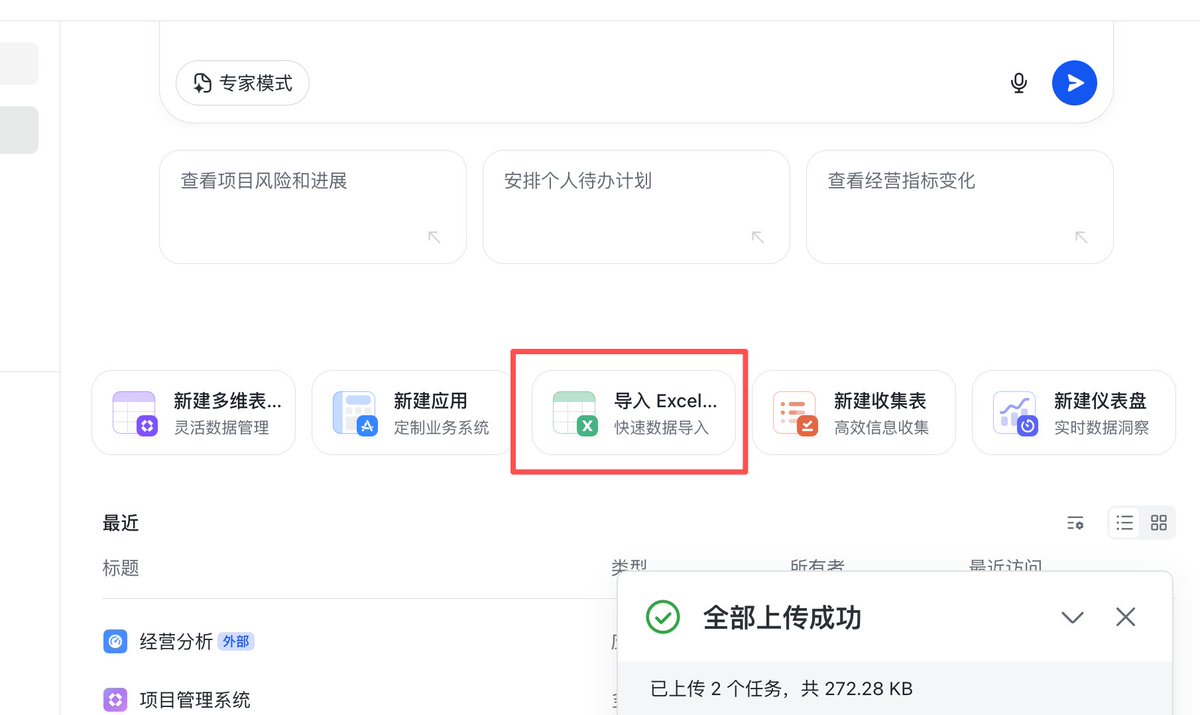Screen dimensions: 1200x715
Task: Select 查看经营指标变化 suggestion card
Action: pyautogui.click(x=960, y=207)
